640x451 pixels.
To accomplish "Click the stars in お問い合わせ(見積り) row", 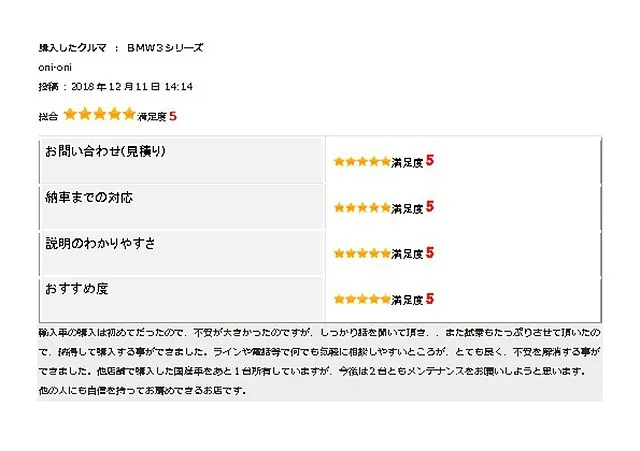I will click(x=362, y=162).
